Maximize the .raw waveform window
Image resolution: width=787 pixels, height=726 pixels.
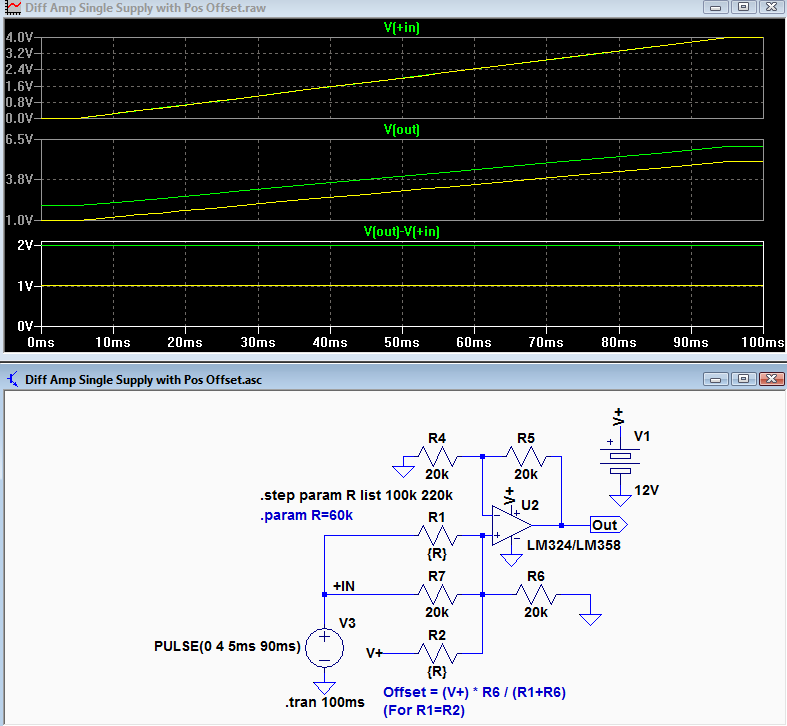click(x=743, y=7)
